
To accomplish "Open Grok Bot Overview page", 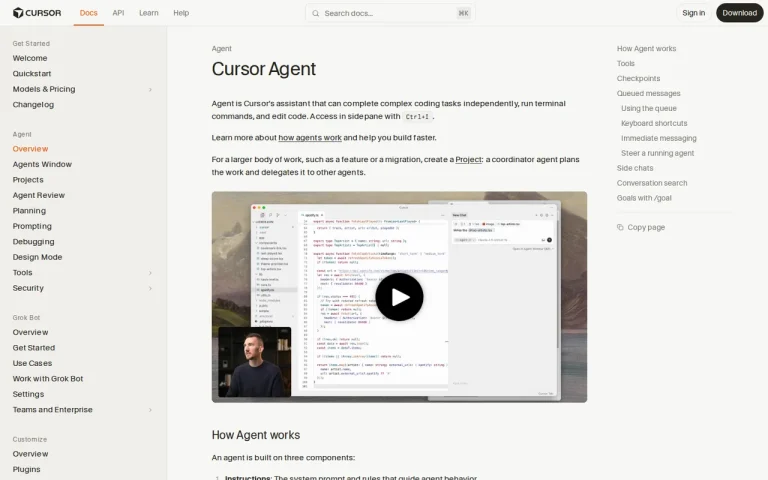I will click(30, 332).
